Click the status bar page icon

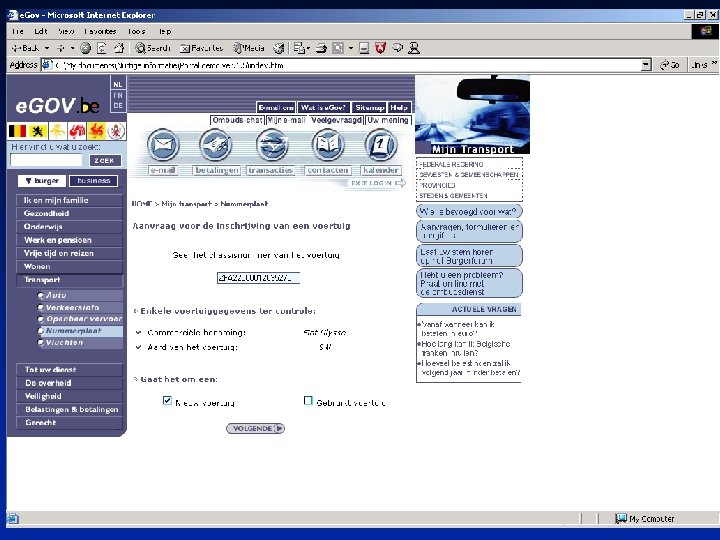click(13, 519)
